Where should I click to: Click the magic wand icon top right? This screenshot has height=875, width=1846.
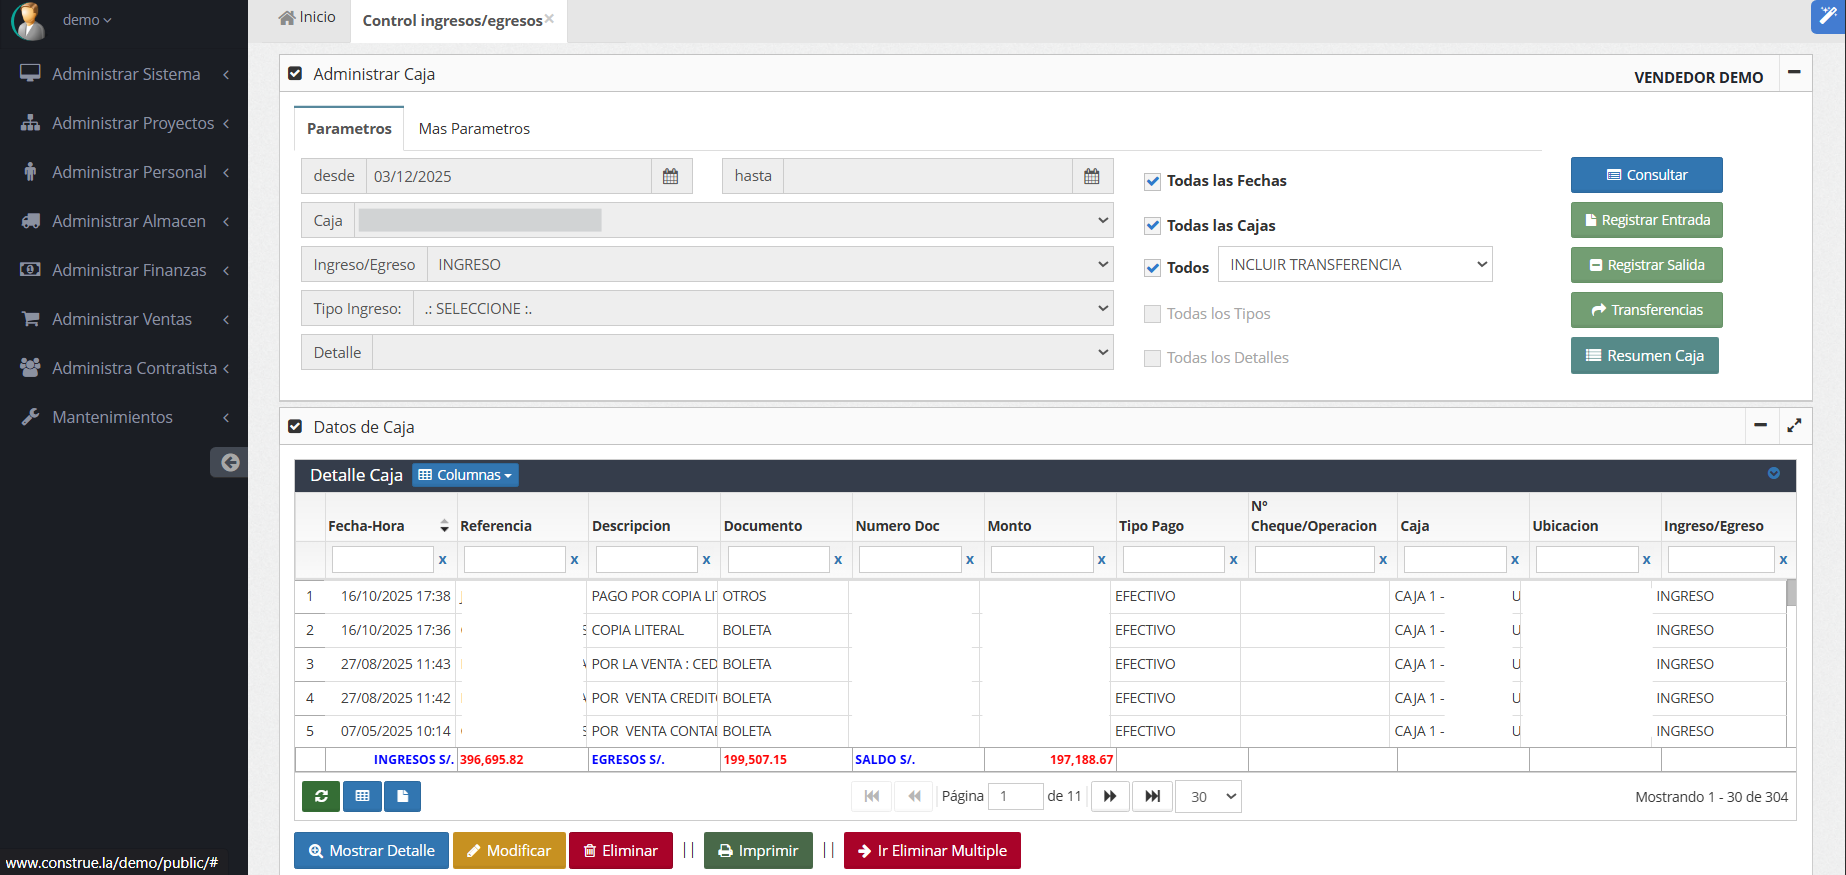coord(1827,16)
